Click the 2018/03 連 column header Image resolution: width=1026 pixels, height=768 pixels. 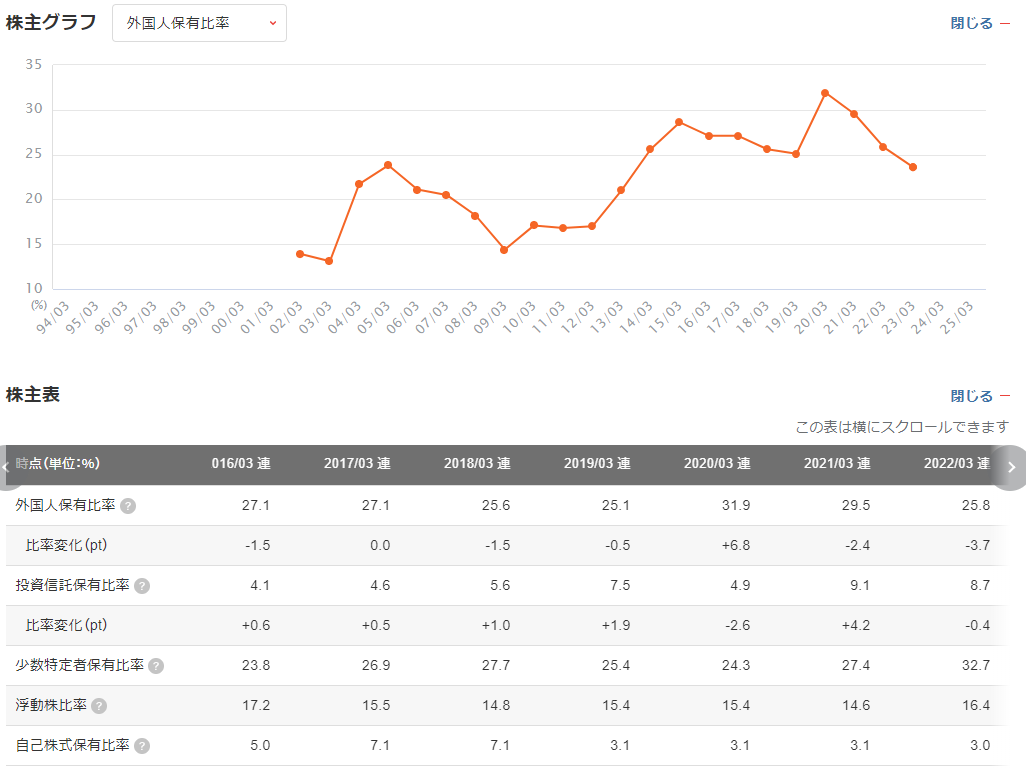(477, 463)
